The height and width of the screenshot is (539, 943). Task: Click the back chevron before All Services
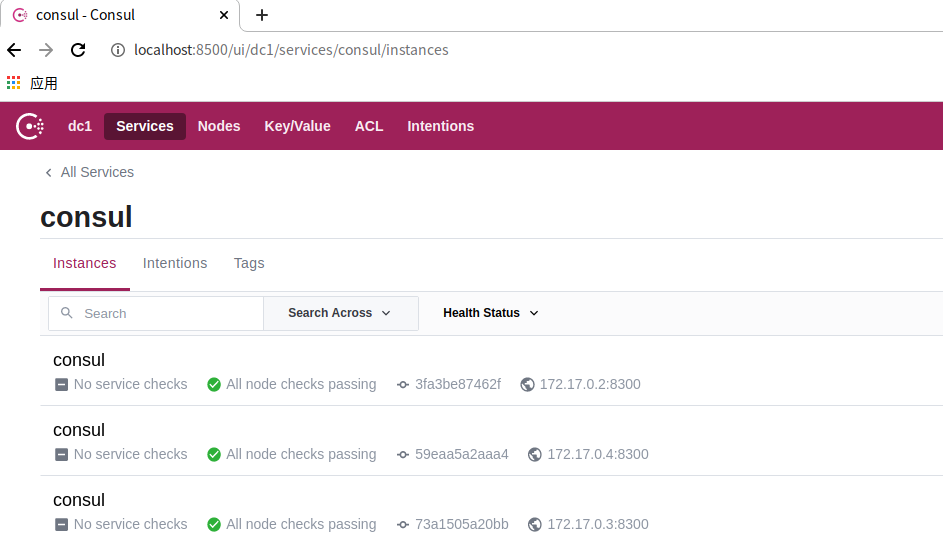[x=49, y=173]
